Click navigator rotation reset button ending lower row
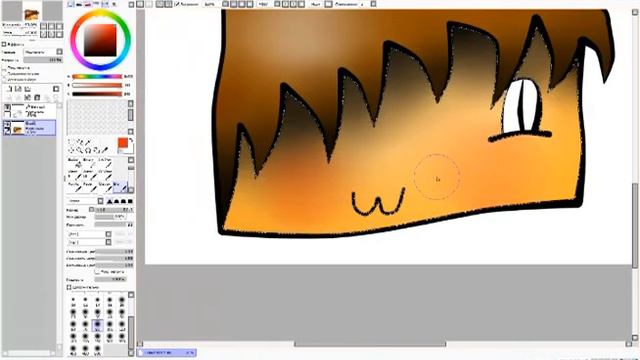 tap(60, 34)
